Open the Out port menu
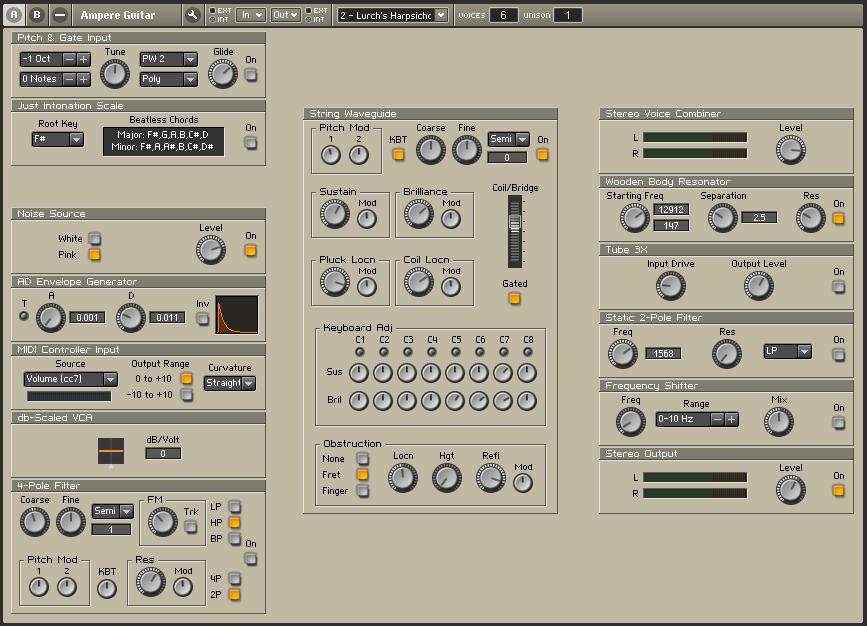867x626 pixels. click(285, 15)
